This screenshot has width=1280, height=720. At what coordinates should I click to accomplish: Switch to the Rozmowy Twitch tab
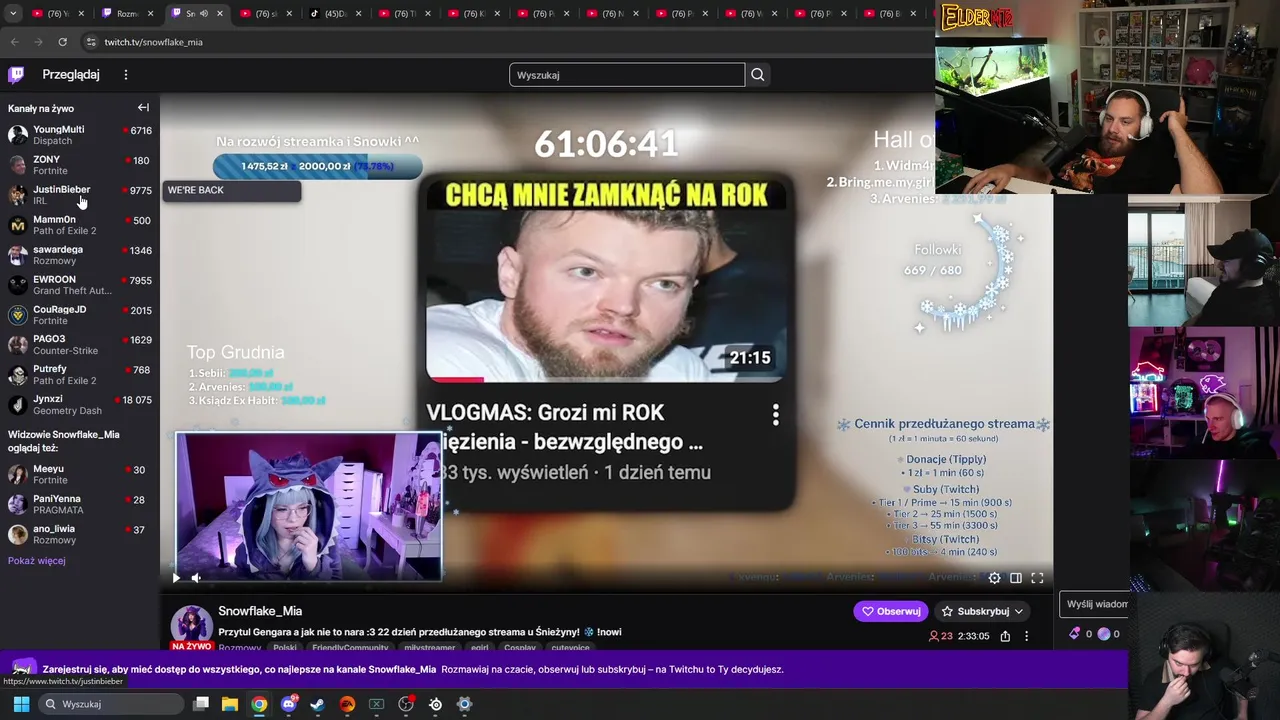(126, 14)
